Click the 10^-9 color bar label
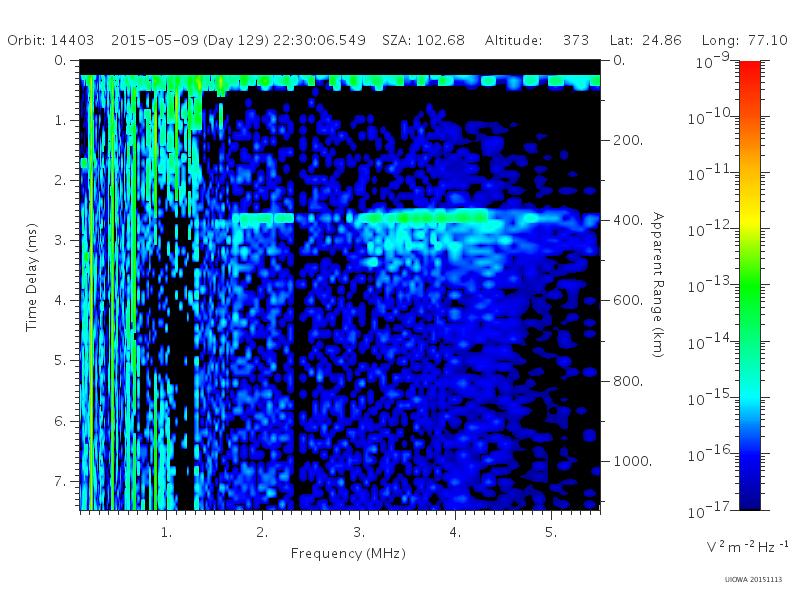Viewport: 800px width, 600px height. 713,61
